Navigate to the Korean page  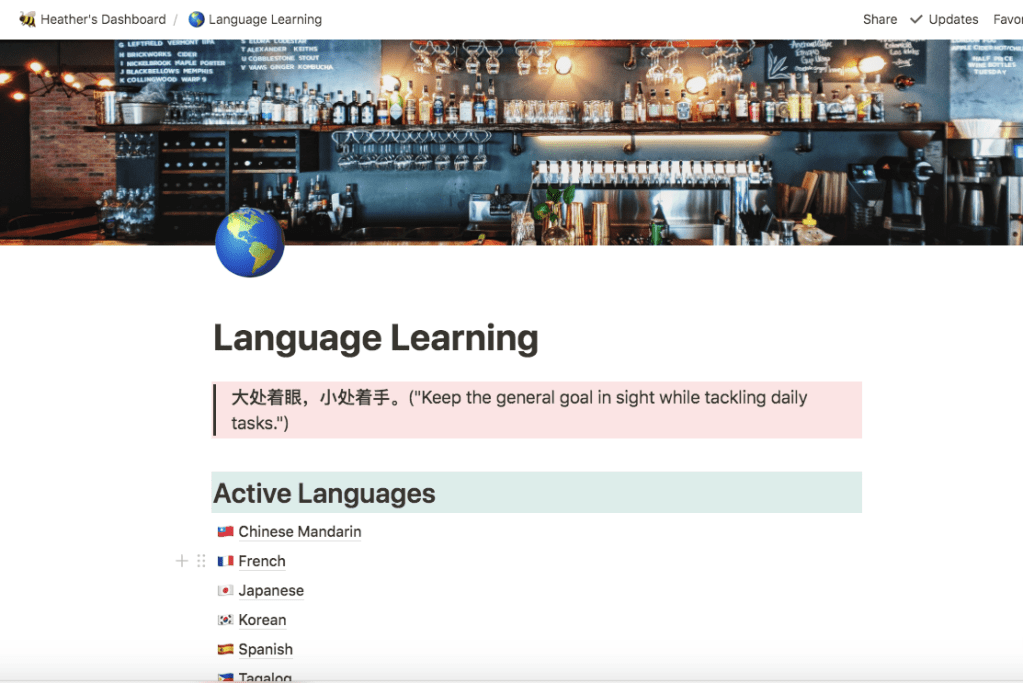262,620
